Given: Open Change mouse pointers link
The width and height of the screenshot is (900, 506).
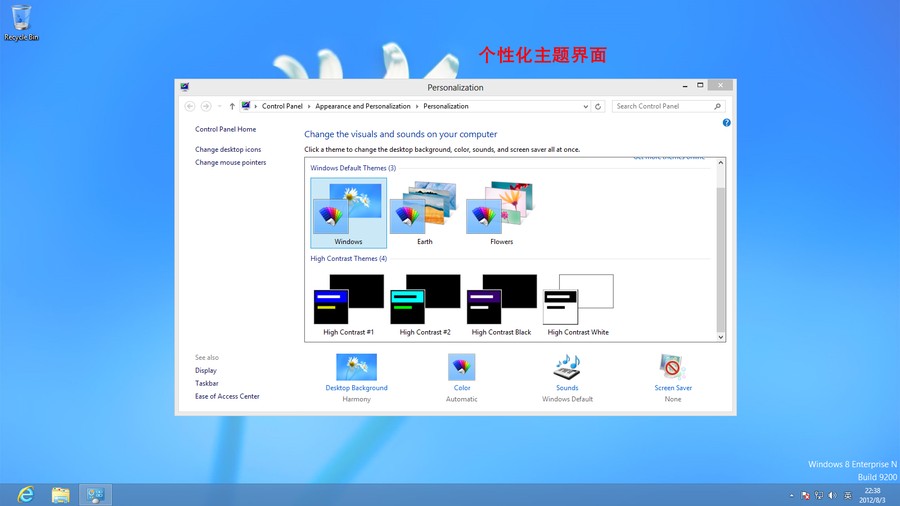Looking at the screenshot, I should (x=230, y=163).
